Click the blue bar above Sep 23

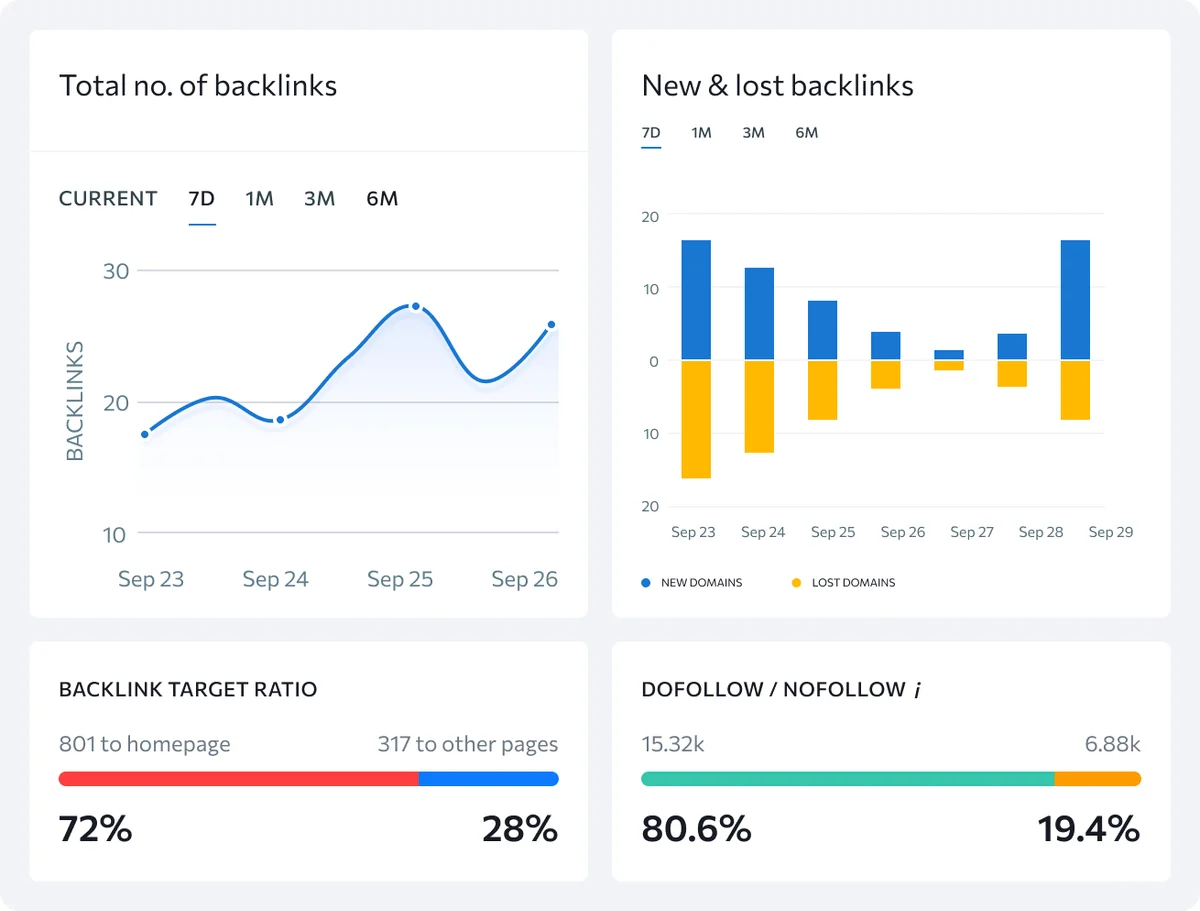click(x=694, y=298)
